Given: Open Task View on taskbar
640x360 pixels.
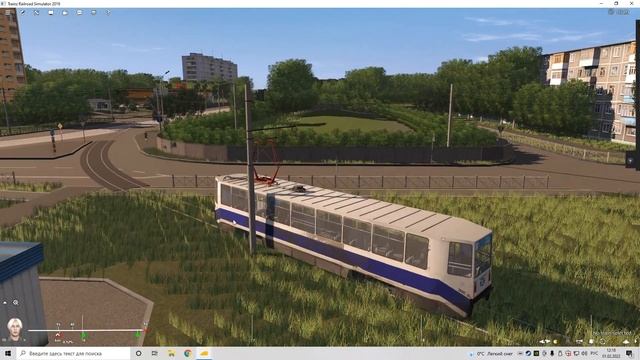Looking at the screenshot, I should click(x=154, y=353).
